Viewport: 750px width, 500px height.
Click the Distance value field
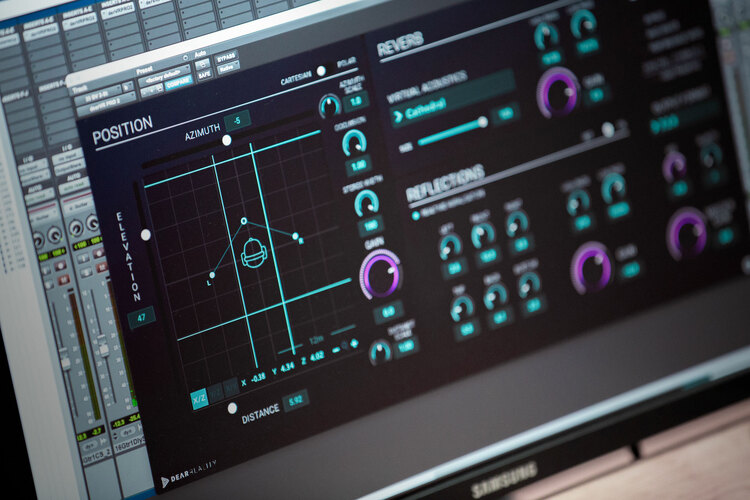pos(295,400)
